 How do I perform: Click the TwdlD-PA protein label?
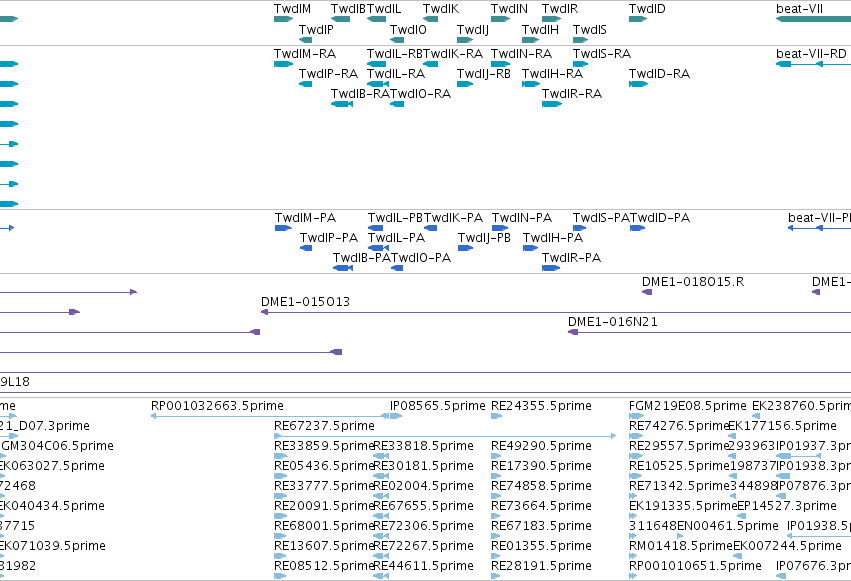pos(660,218)
